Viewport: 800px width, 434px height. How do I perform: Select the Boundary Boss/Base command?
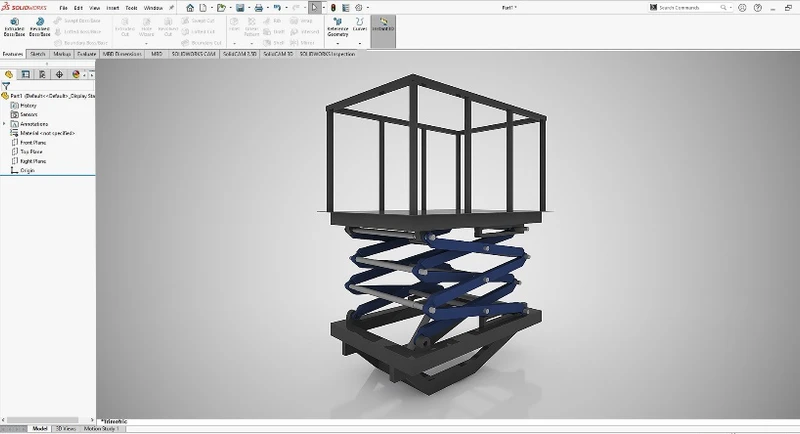pos(81,43)
